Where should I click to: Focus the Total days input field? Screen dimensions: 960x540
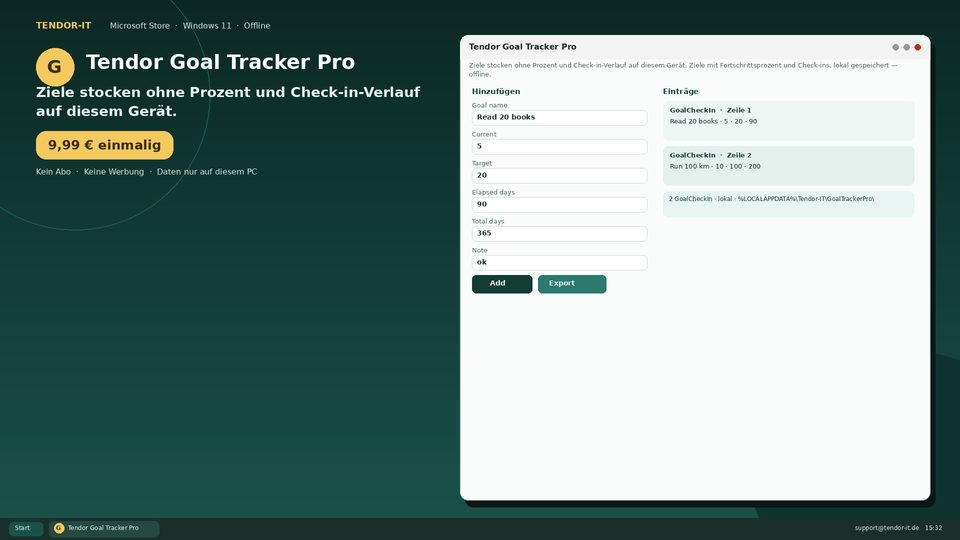point(559,233)
